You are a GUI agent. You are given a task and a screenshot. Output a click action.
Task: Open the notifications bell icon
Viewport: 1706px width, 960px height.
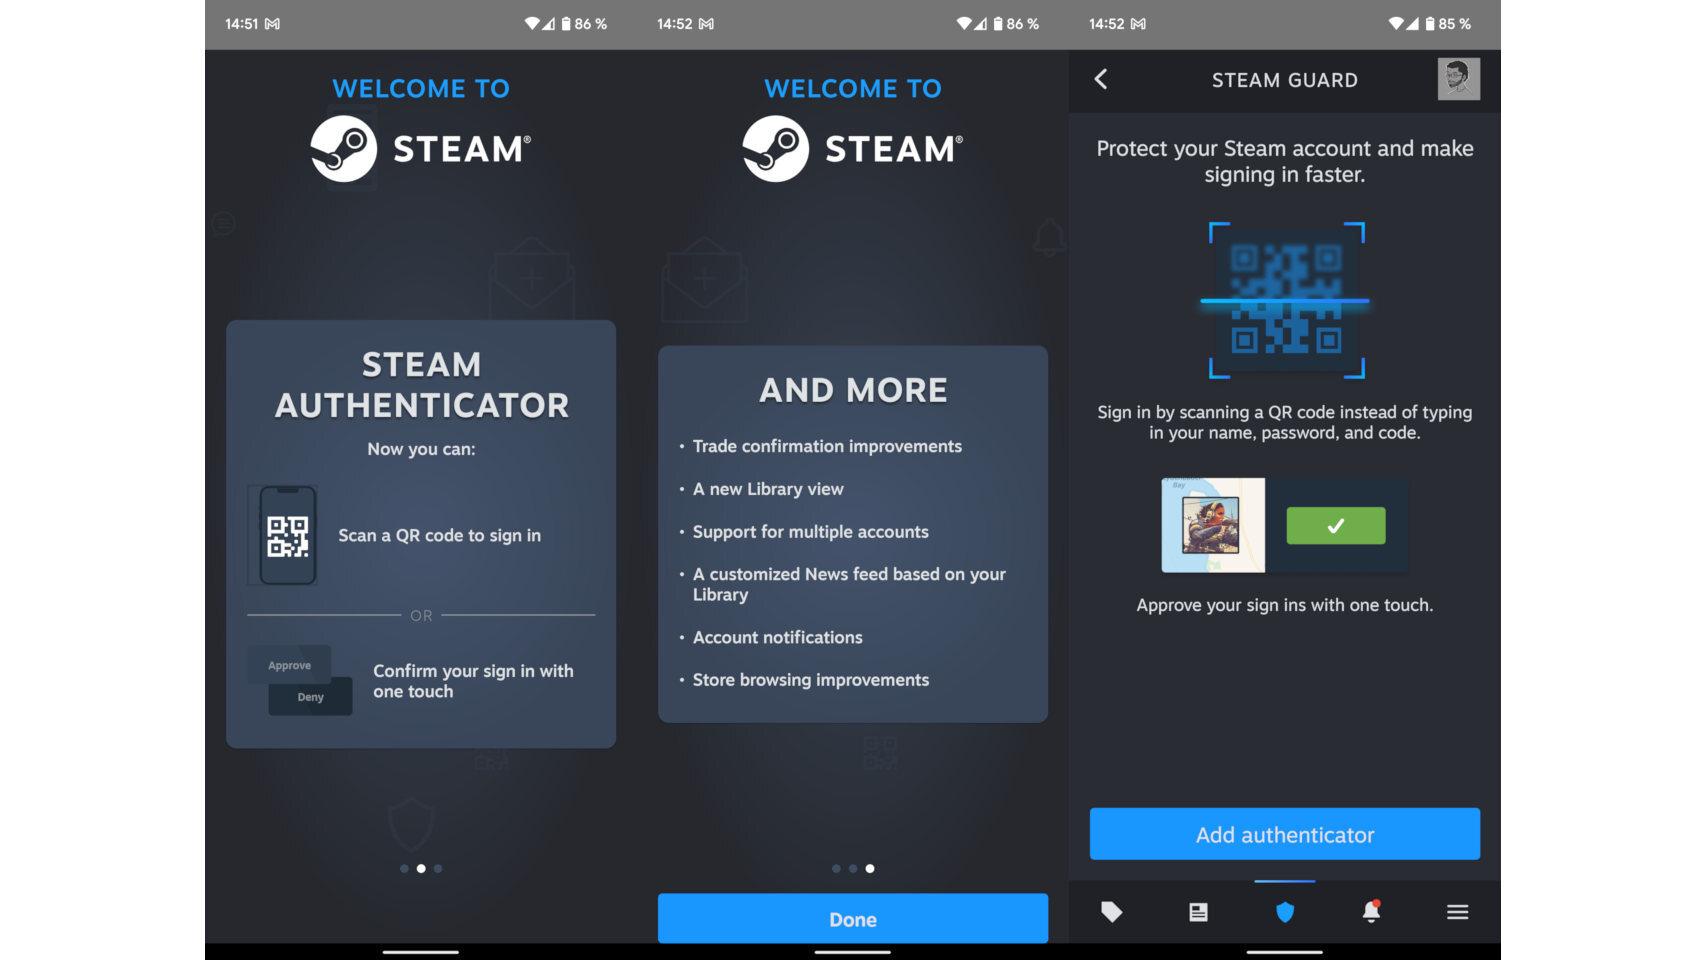(x=1372, y=911)
